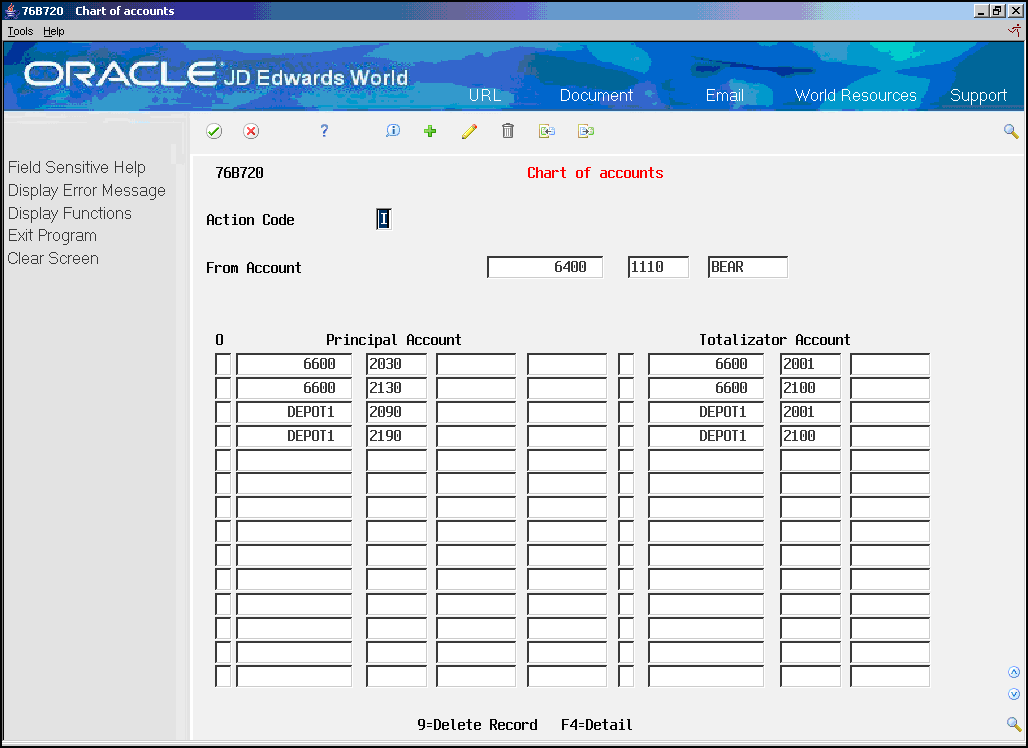
Task: Click Totalizator 6600 field in 2100 row
Action: [x=706, y=388]
